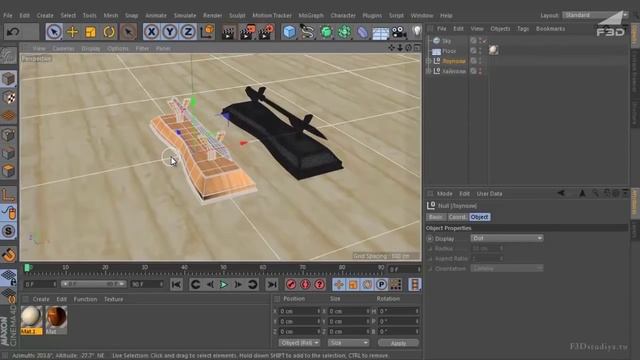
Task: Open the Size mode dropdown
Action: point(349,342)
